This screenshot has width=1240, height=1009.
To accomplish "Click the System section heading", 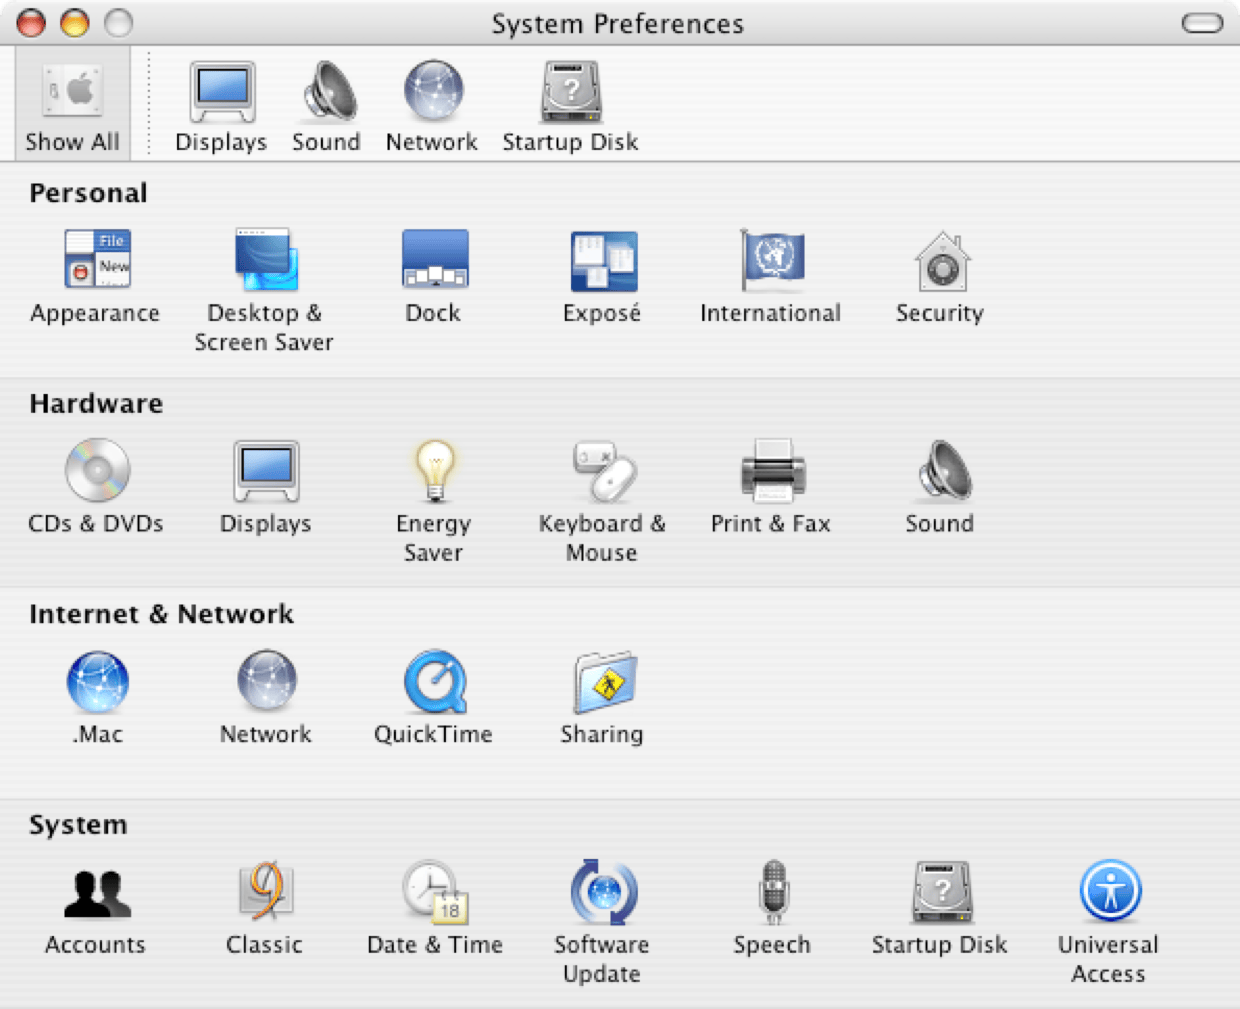I will click(x=78, y=825).
